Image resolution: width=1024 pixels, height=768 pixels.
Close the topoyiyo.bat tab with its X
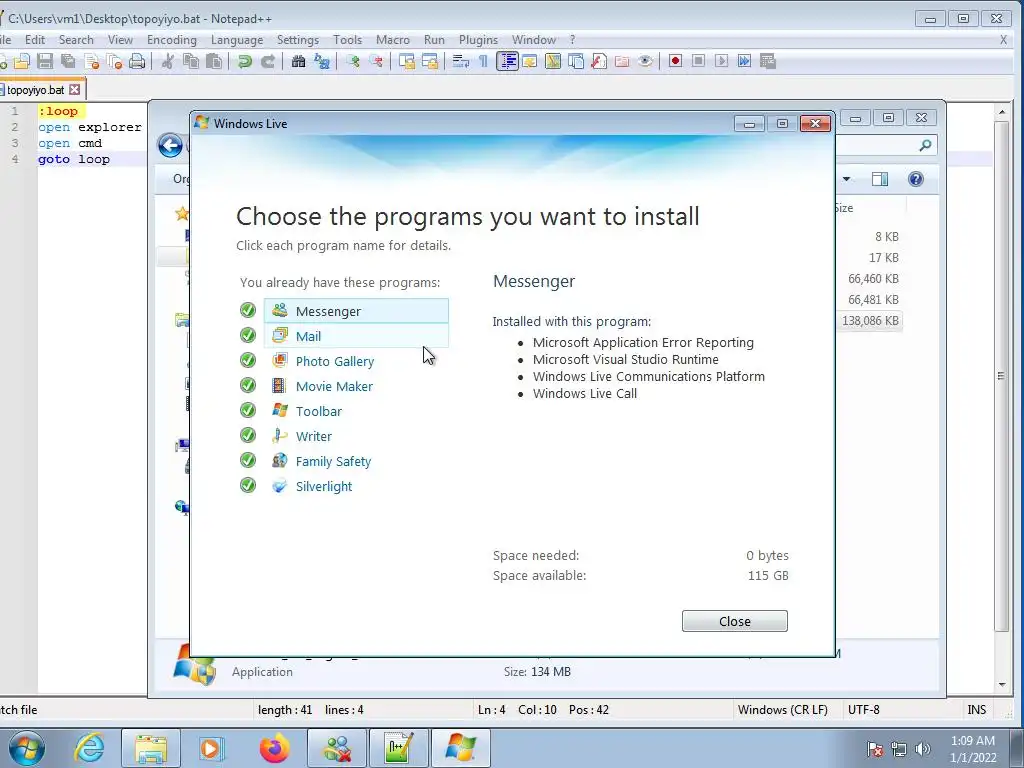point(75,89)
